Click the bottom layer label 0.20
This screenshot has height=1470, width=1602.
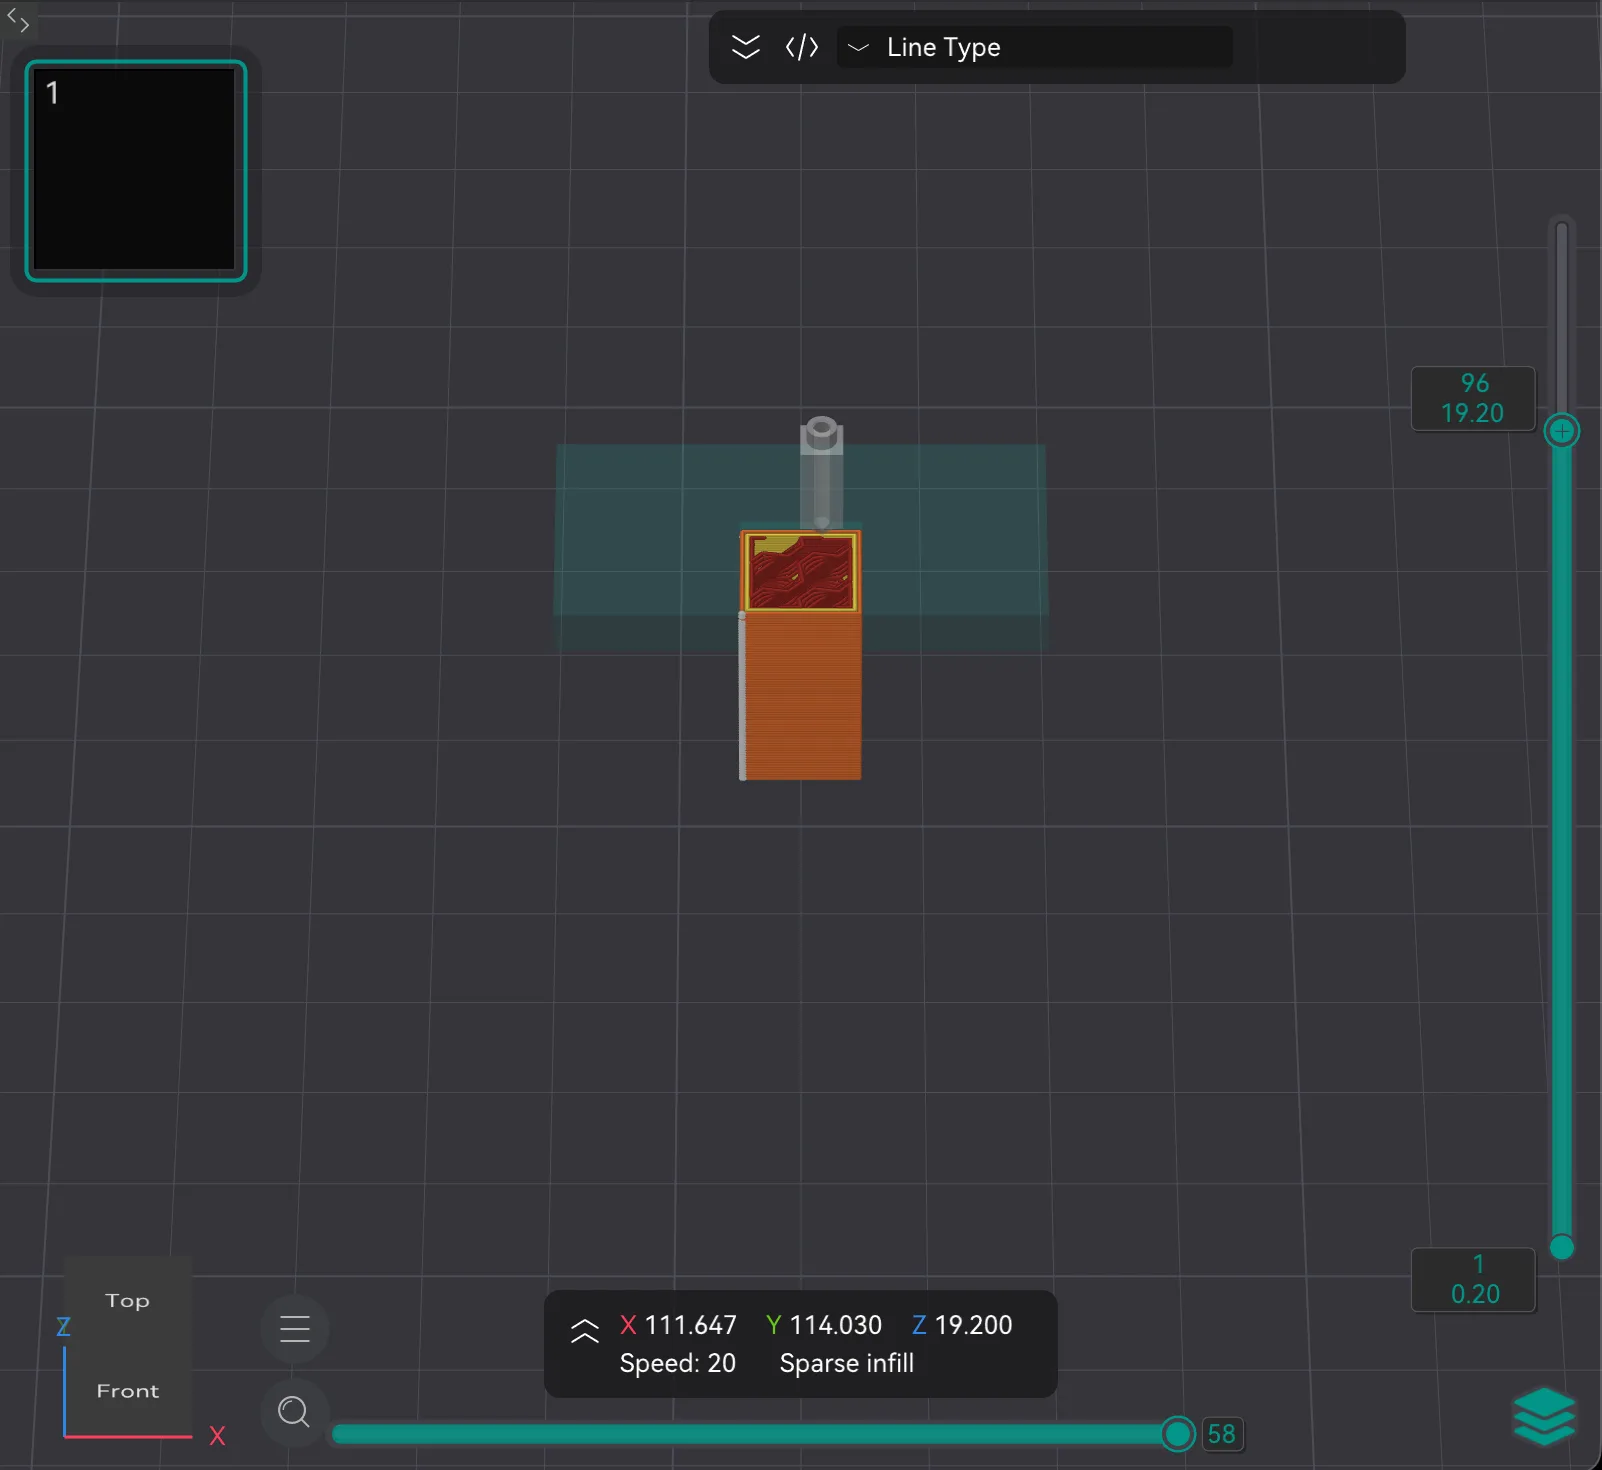point(1475,1294)
